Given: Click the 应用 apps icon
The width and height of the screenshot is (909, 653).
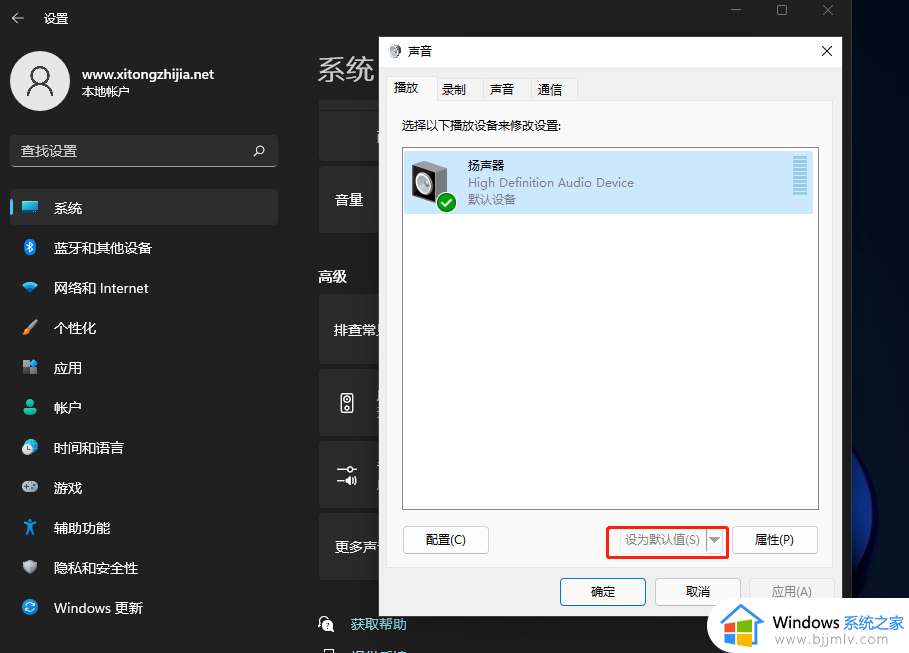Looking at the screenshot, I should (30, 367).
